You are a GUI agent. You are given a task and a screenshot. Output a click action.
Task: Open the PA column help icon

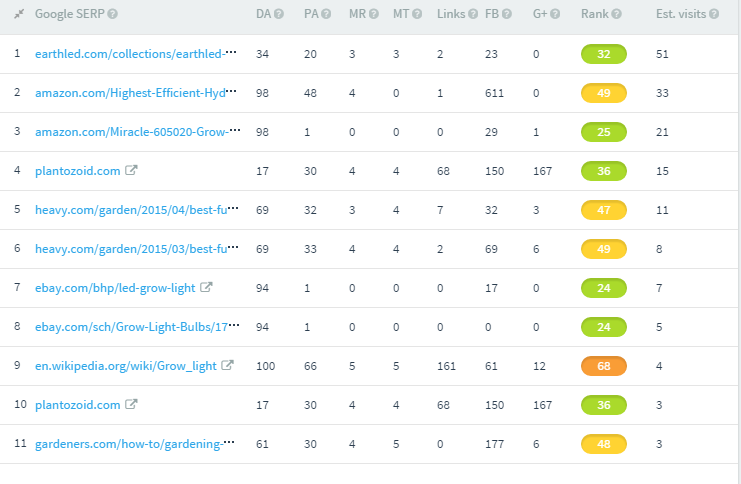click(x=326, y=14)
